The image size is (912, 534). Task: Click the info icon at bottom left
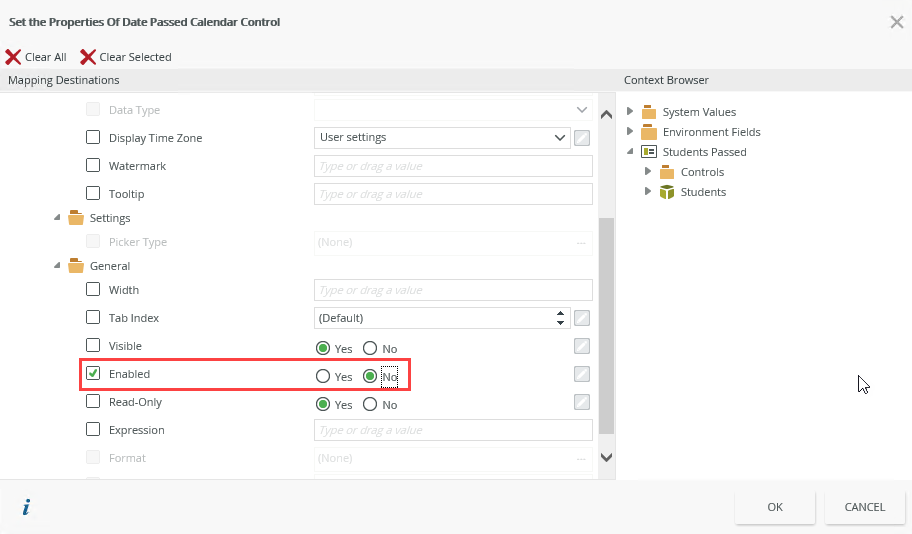click(26, 507)
